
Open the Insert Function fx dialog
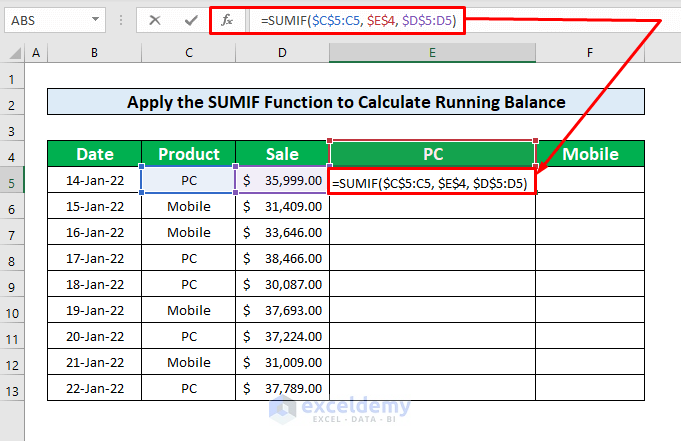[227, 20]
